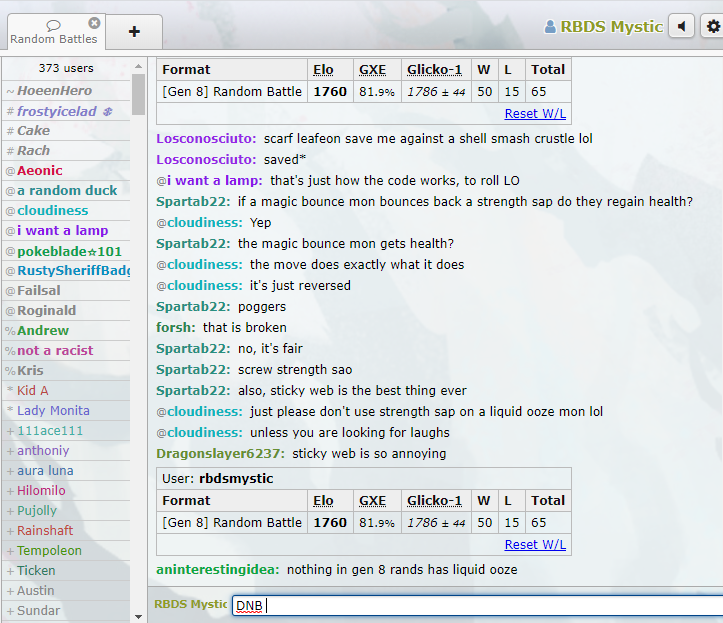
Task: Select user Tempoleon in the list
Action: (x=66, y=551)
